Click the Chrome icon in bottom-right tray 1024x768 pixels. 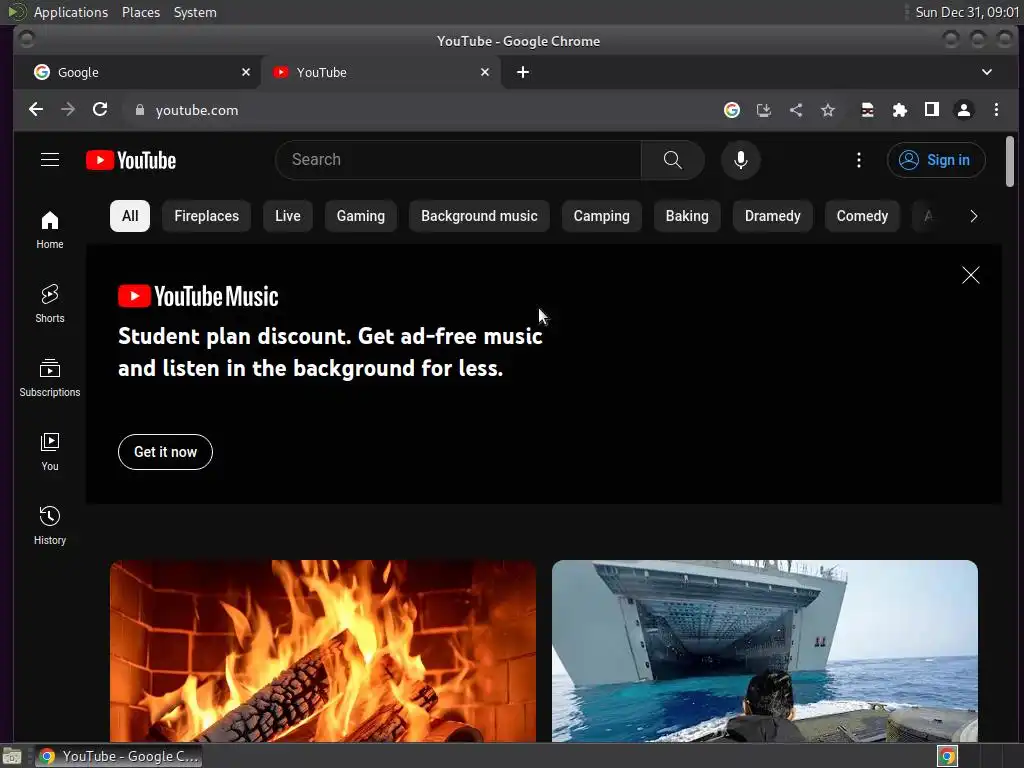coord(947,756)
